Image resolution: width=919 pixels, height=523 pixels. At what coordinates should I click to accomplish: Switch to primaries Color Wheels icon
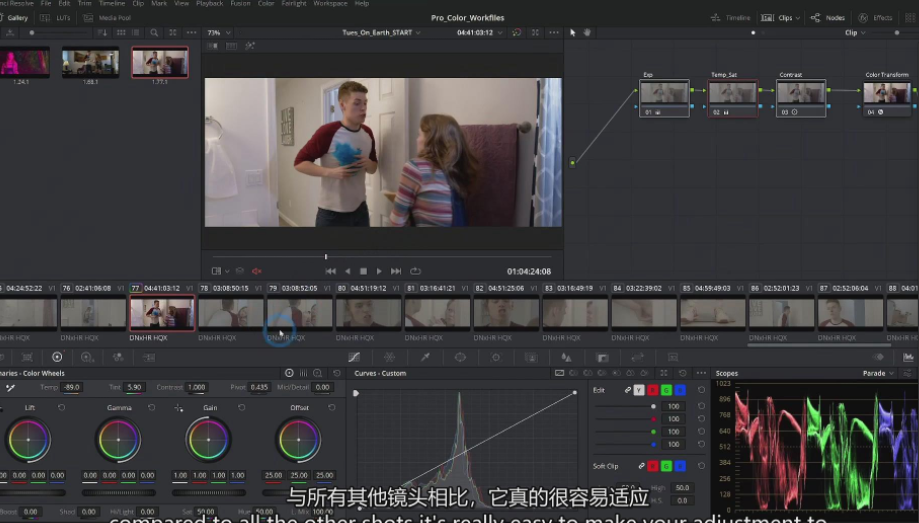(57, 357)
